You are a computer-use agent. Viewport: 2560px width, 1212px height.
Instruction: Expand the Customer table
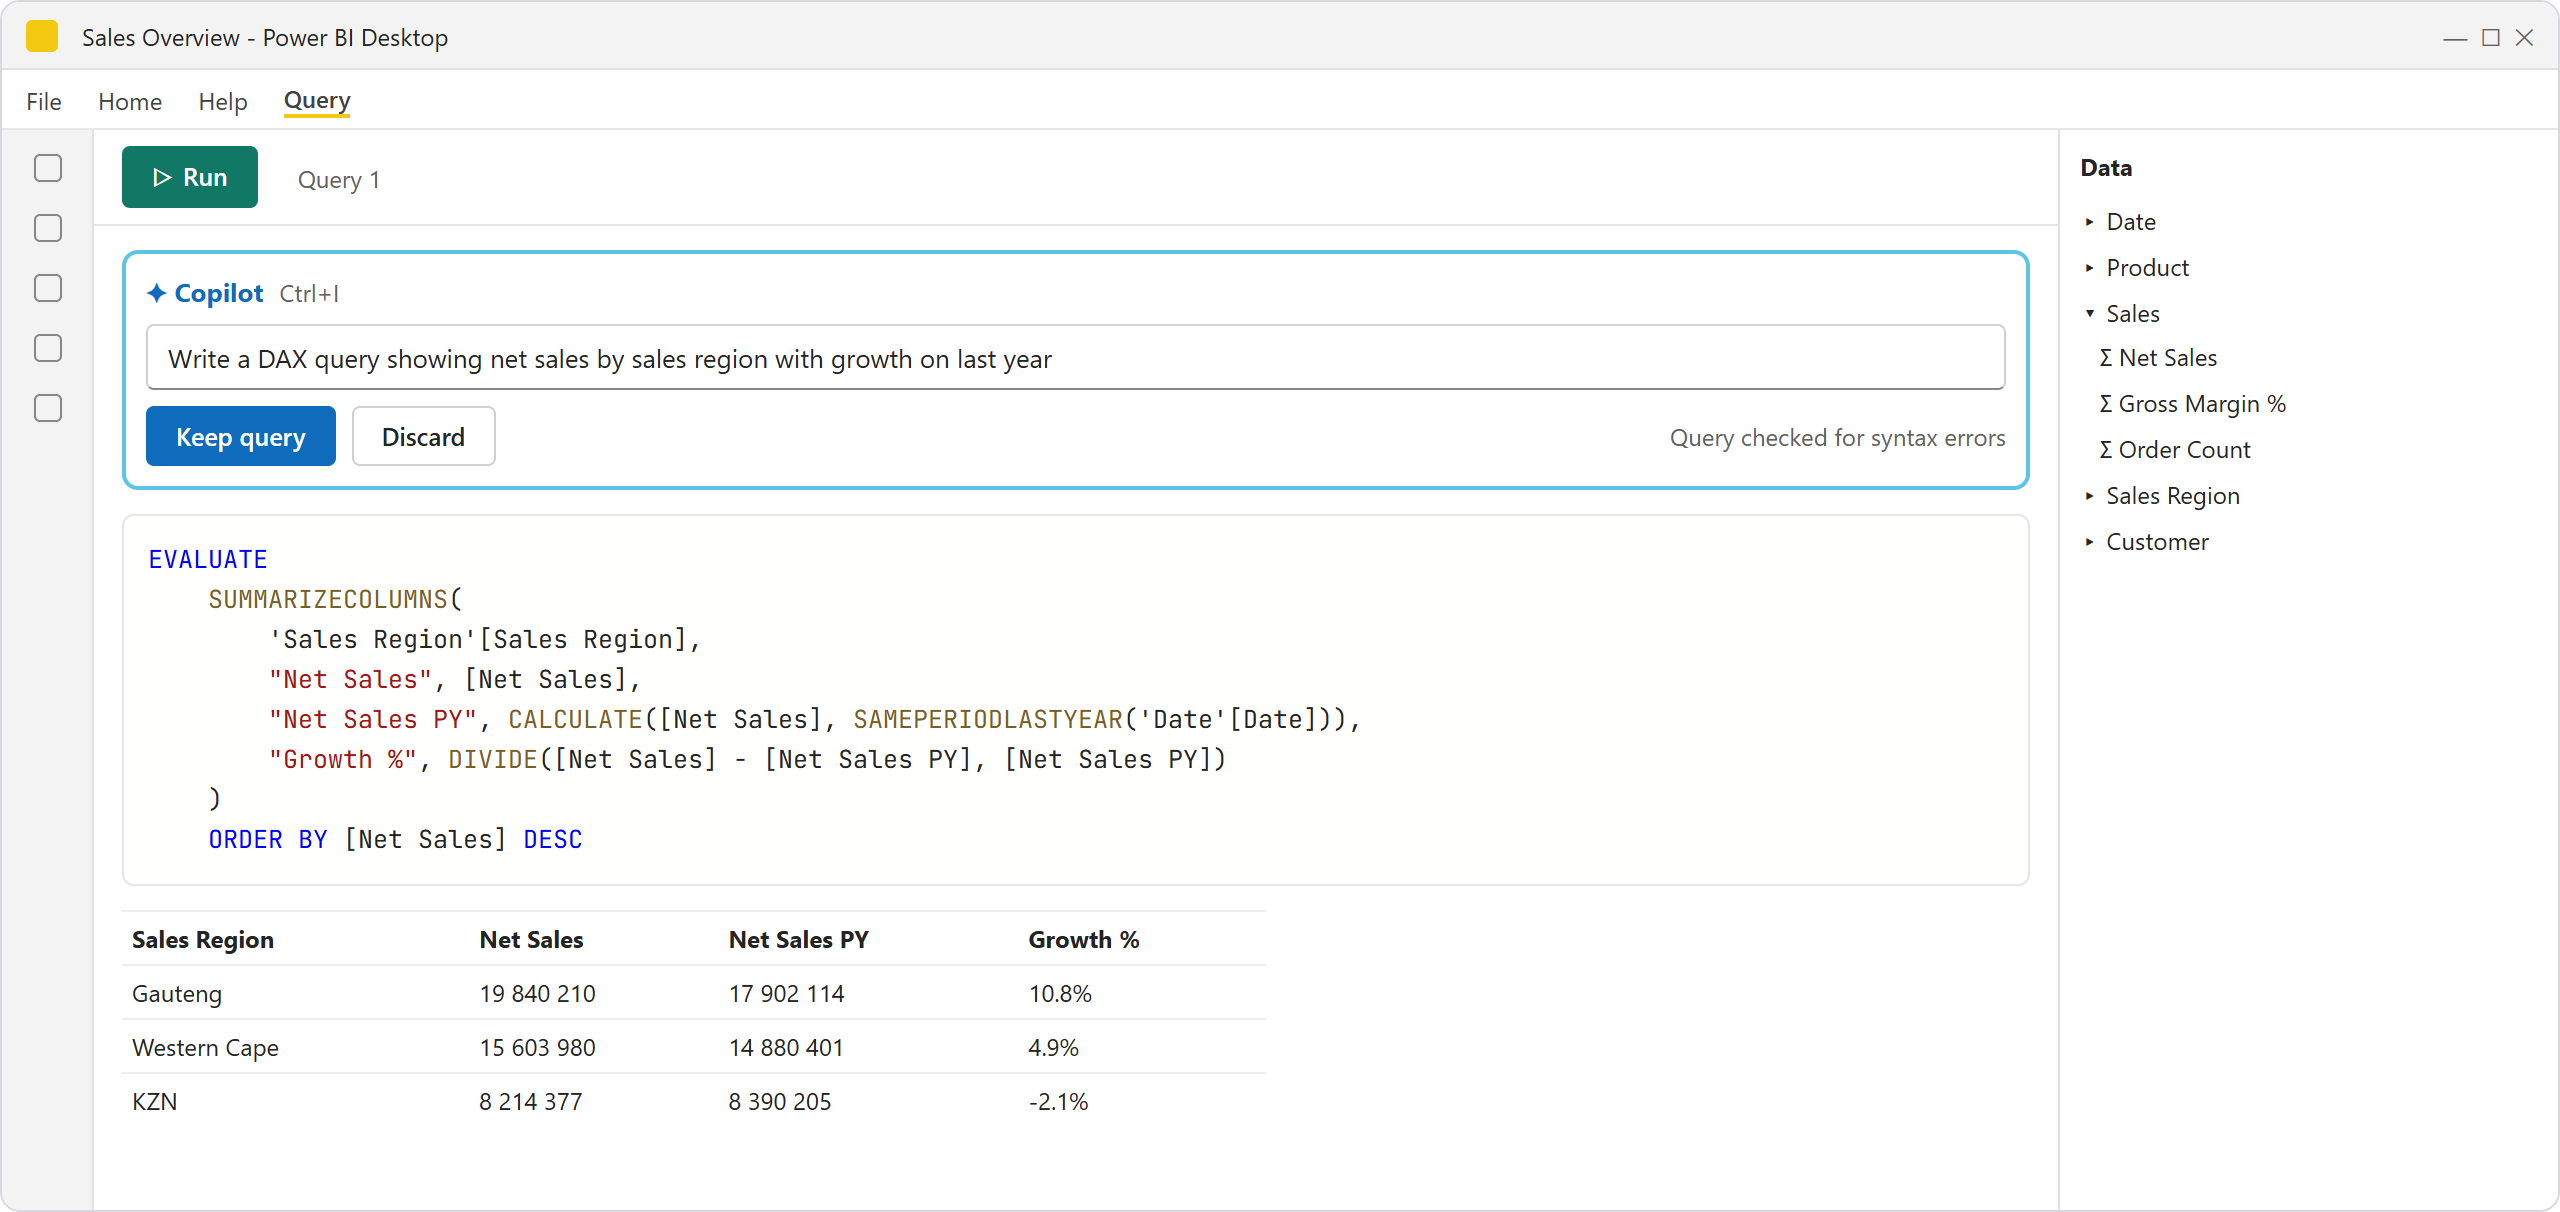[x=2089, y=542]
